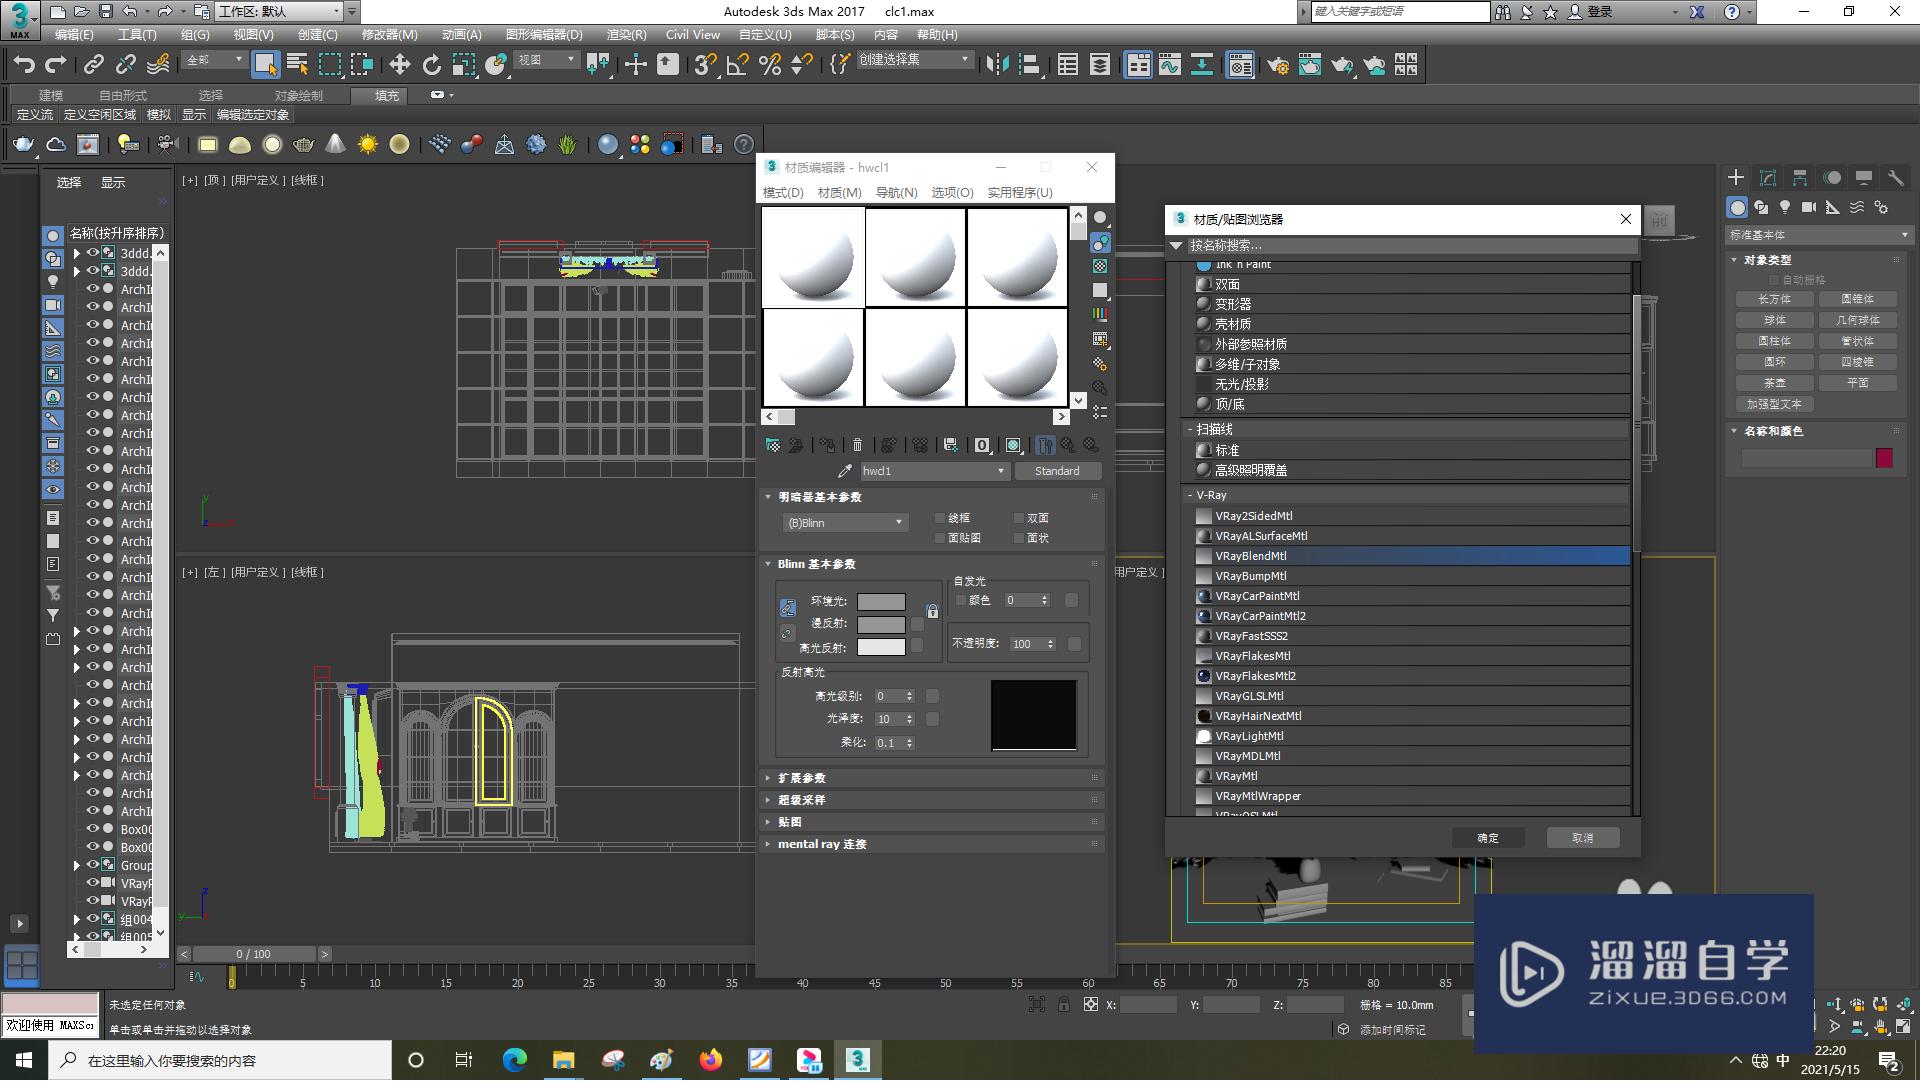1920x1082 pixels.
Task: Click 取消 button in material browser
Action: click(1582, 837)
